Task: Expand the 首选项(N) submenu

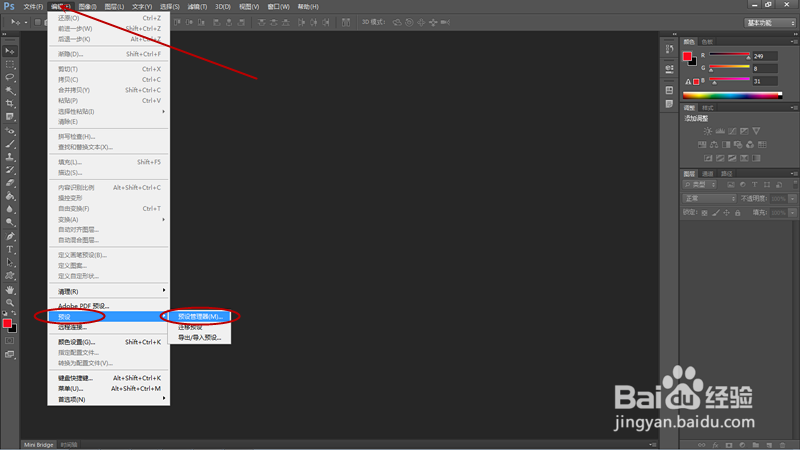Action: point(109,399)
